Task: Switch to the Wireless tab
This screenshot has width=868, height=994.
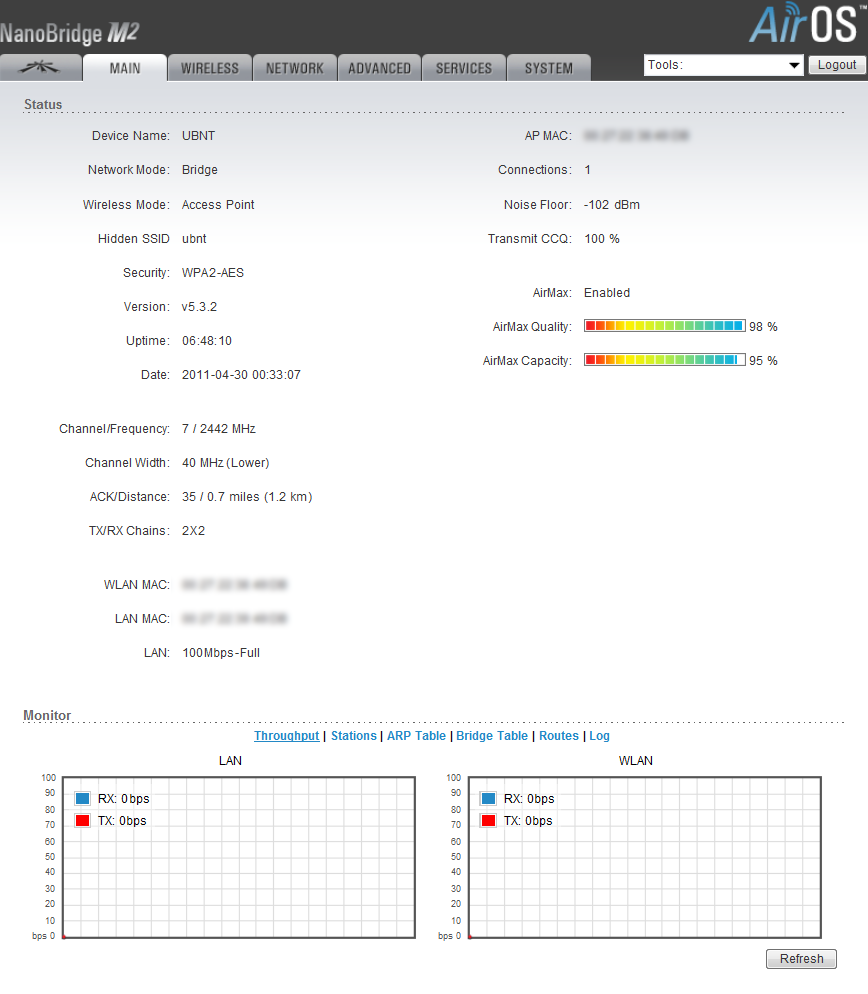Action: (210, 68)
